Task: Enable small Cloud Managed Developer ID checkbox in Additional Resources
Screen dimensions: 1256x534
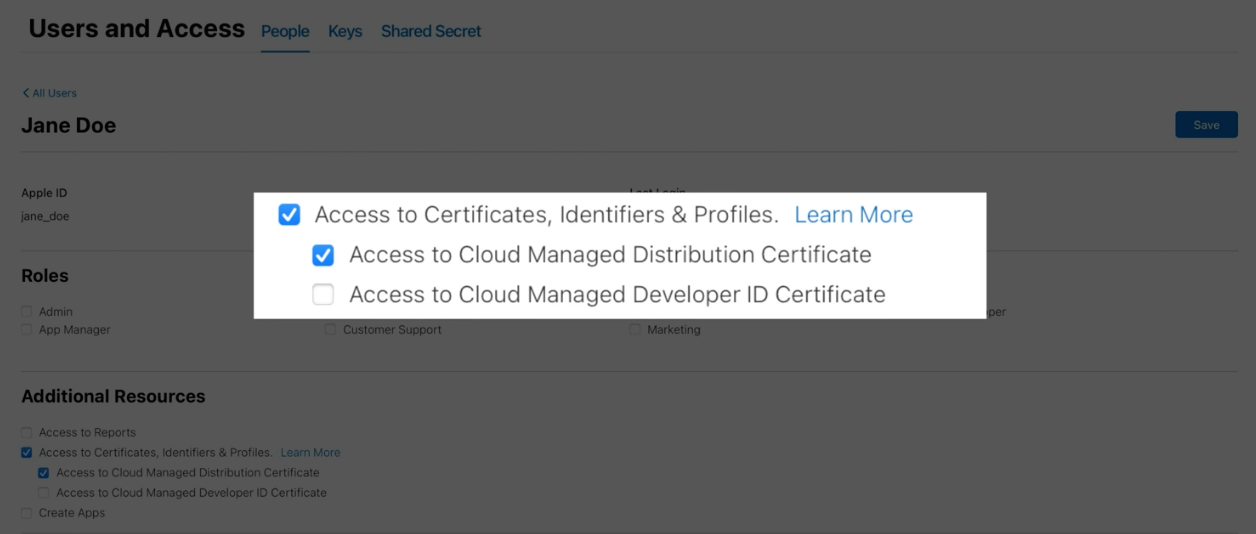Action: (x=44, y=493)
